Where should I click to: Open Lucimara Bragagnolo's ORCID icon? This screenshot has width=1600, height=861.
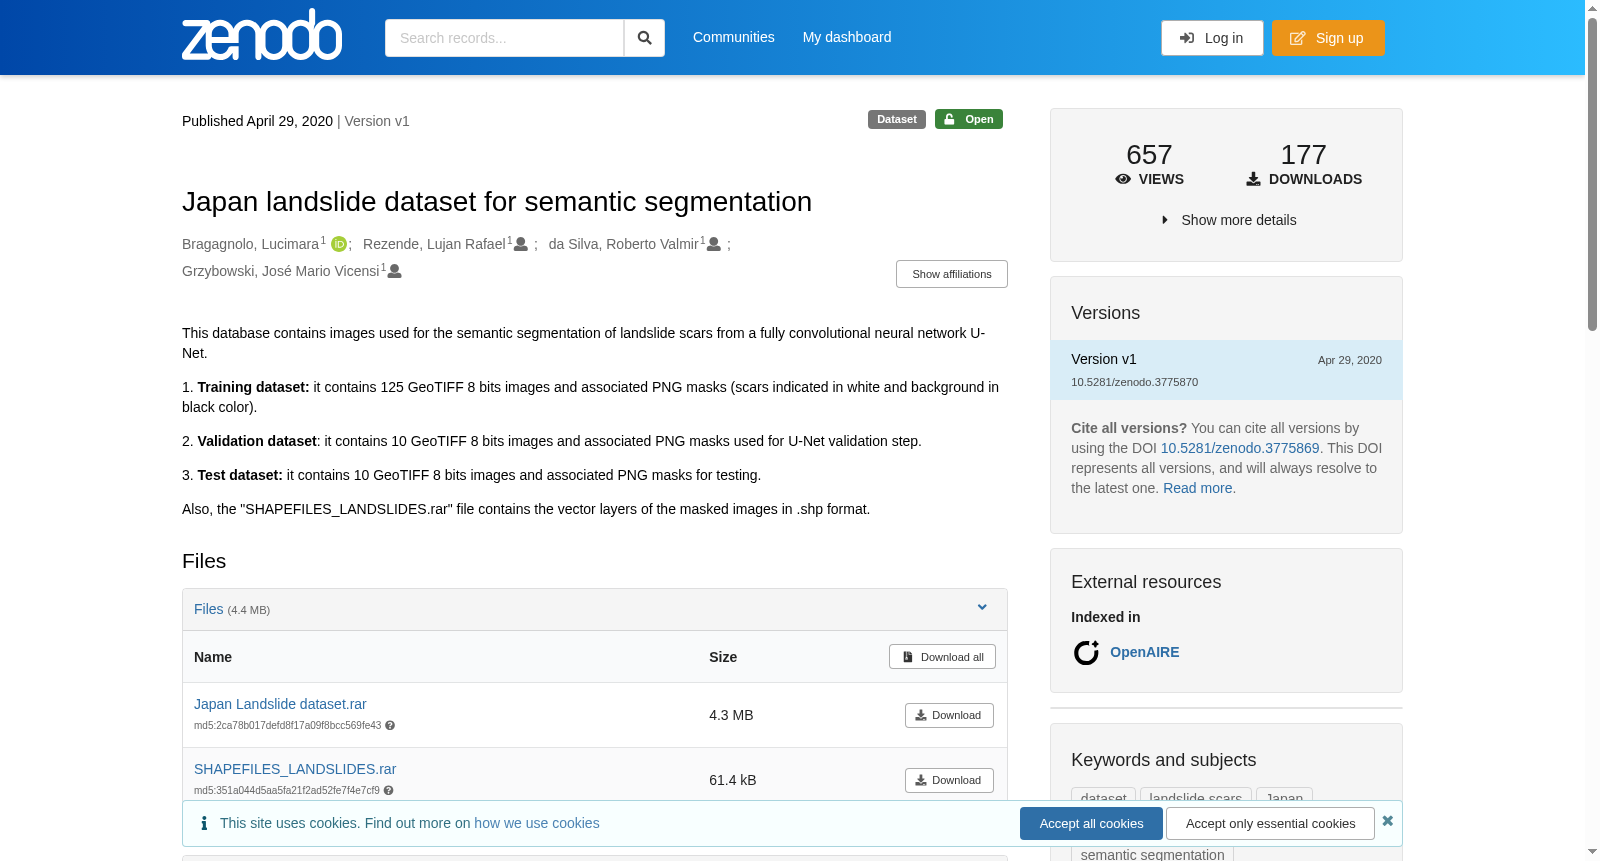point(339,244)
